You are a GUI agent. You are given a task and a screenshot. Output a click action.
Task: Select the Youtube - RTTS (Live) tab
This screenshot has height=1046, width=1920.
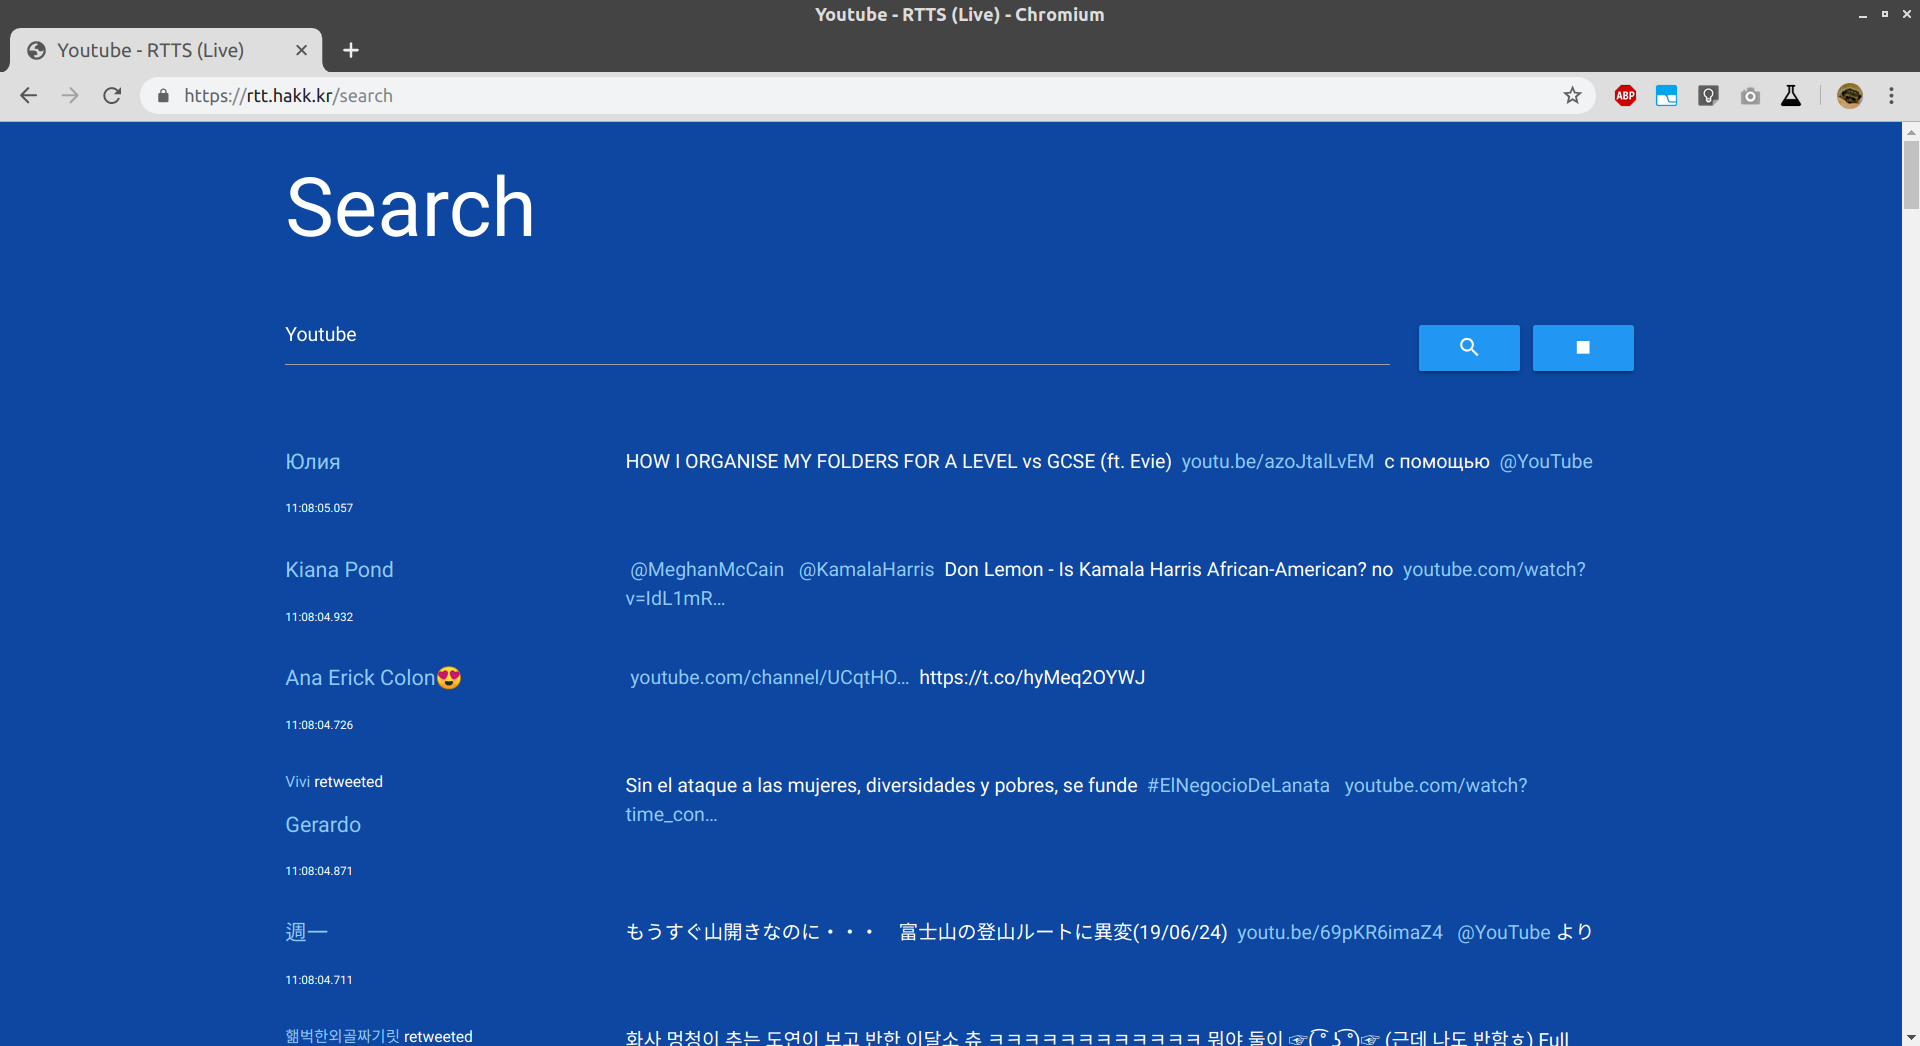pos(166,50)
